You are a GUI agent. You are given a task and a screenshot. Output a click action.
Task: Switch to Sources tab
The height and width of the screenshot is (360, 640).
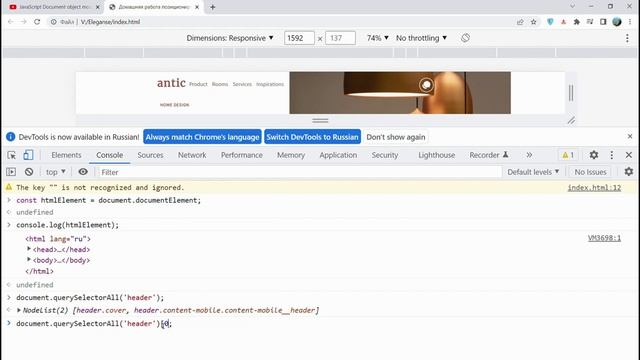click(x=150, y=155)
